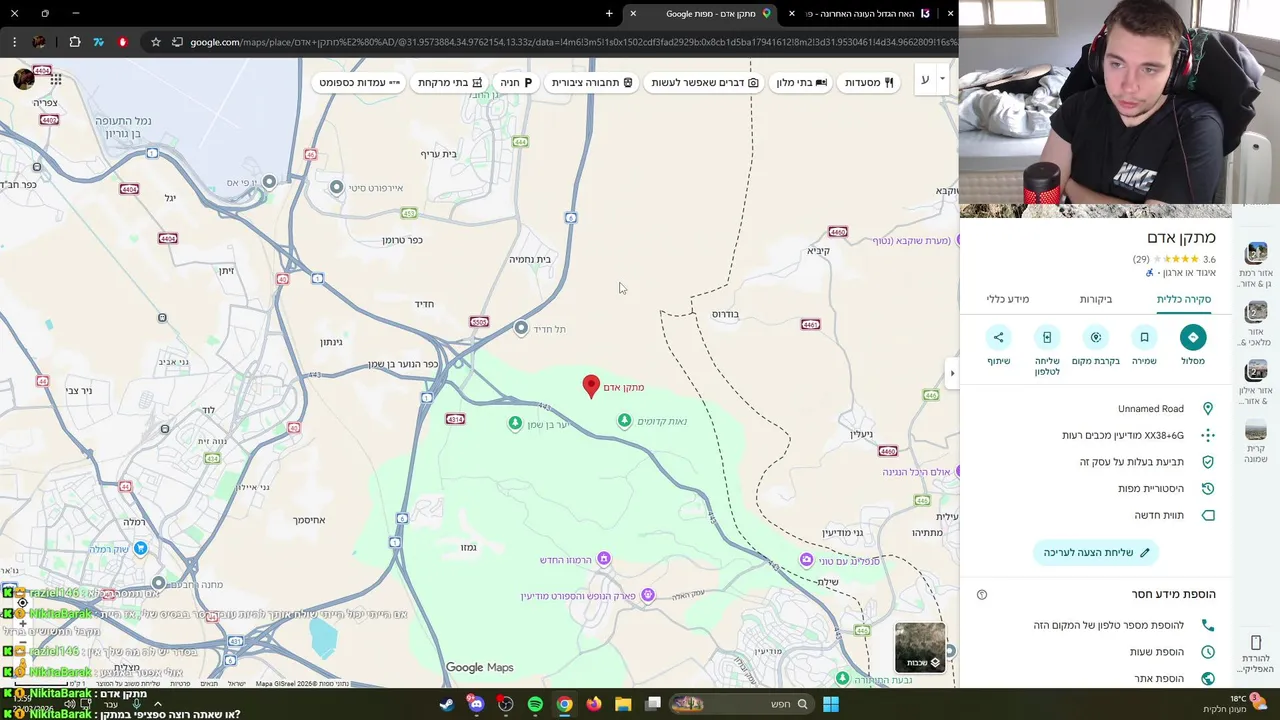Open Chrome's three-dot menu
1280x720 pixels.
coord(14,42)
